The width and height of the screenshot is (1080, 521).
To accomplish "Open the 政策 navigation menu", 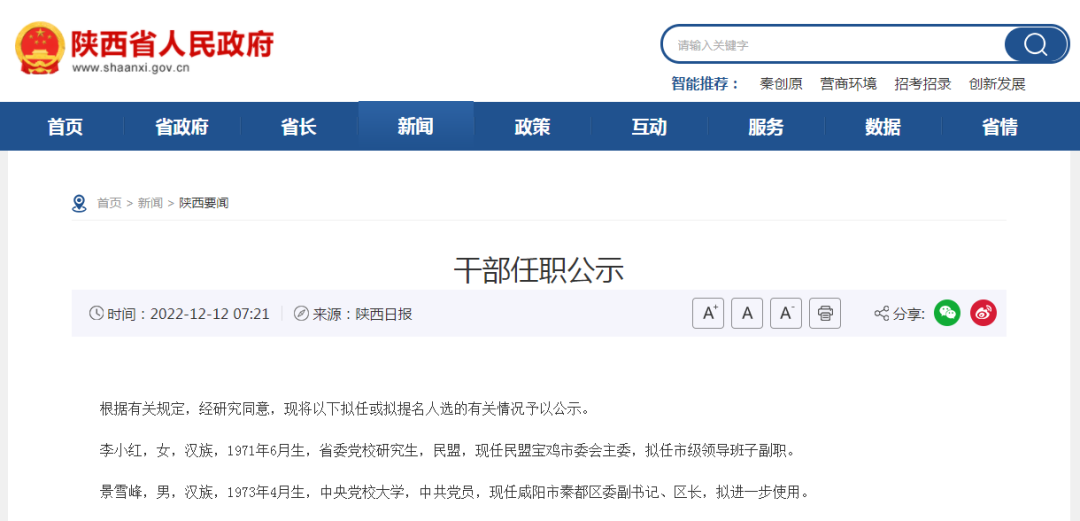I will (x=532, y=127).
